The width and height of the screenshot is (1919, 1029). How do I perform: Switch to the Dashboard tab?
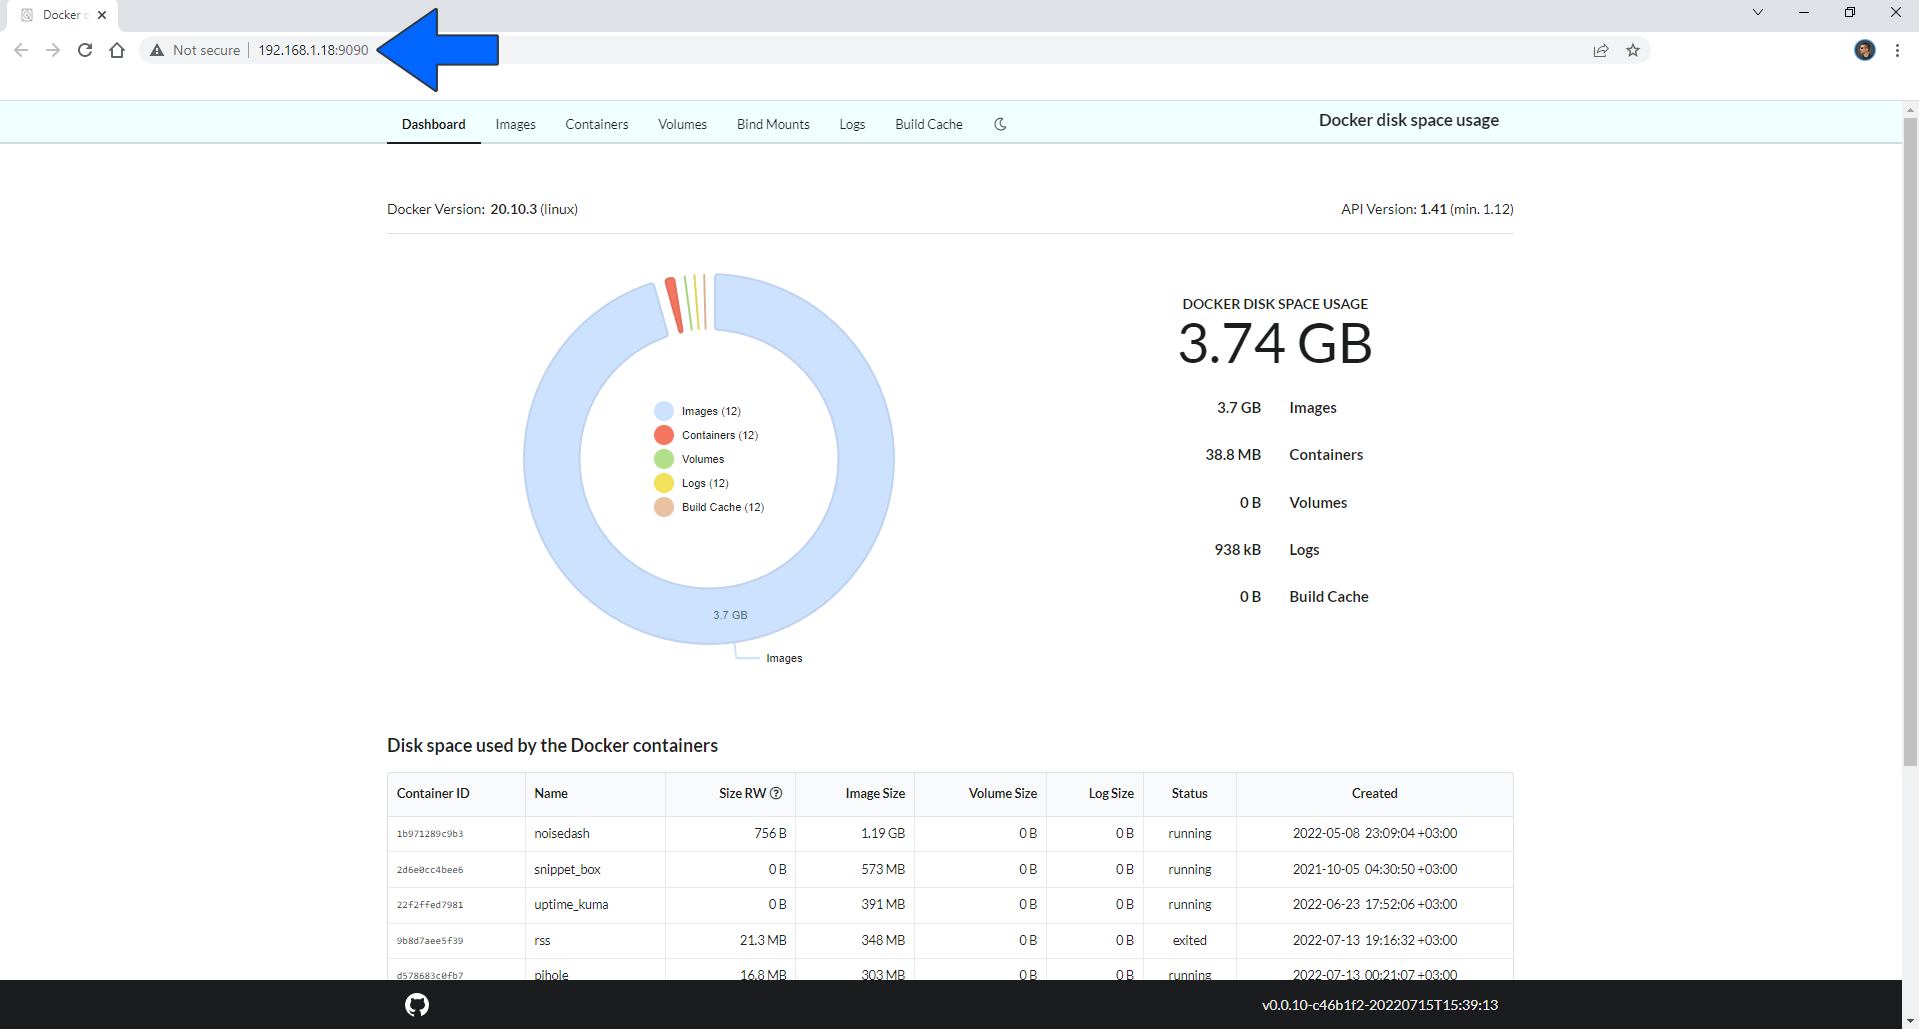click(434, 124)
